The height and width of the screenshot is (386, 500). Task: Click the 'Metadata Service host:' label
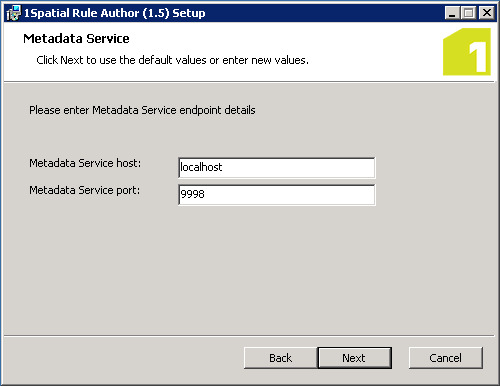[85, 163]
